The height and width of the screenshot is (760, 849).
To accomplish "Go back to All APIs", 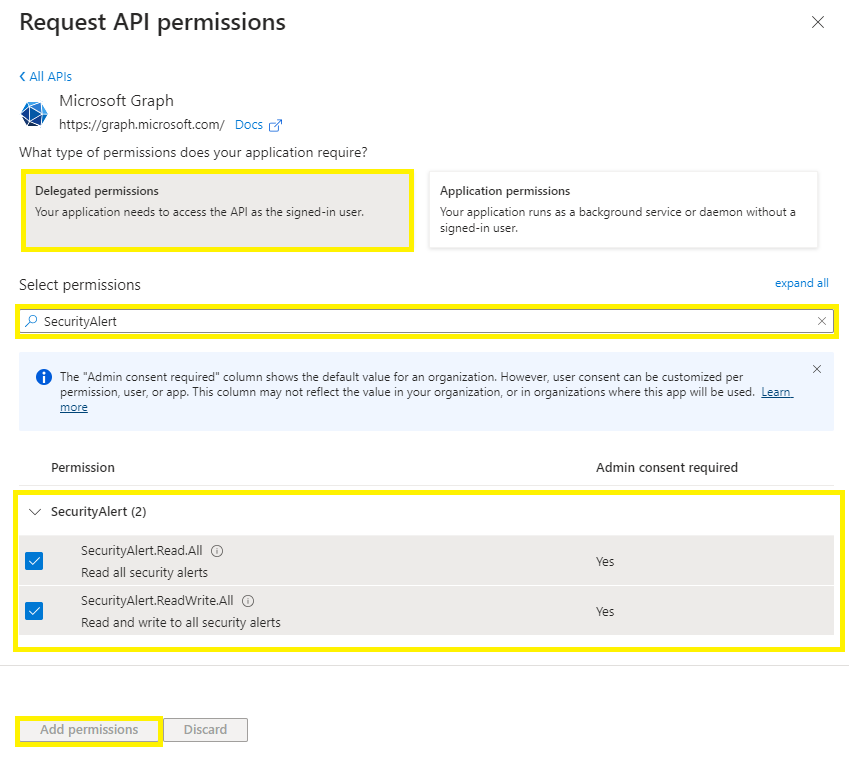I will [x=45, y=76].
